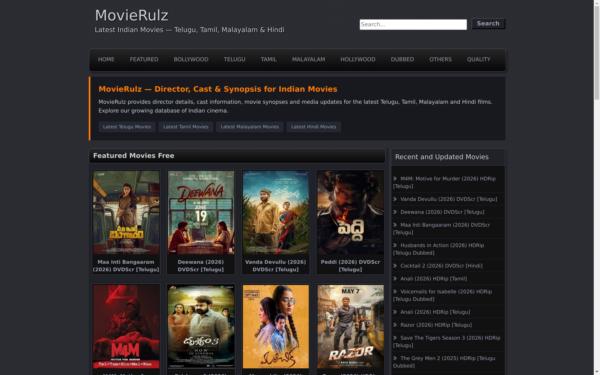
Task: Click the arrow bullet next to Cocktail 2 (2026)
Action: pyautogui.click(x=395, y=266)
